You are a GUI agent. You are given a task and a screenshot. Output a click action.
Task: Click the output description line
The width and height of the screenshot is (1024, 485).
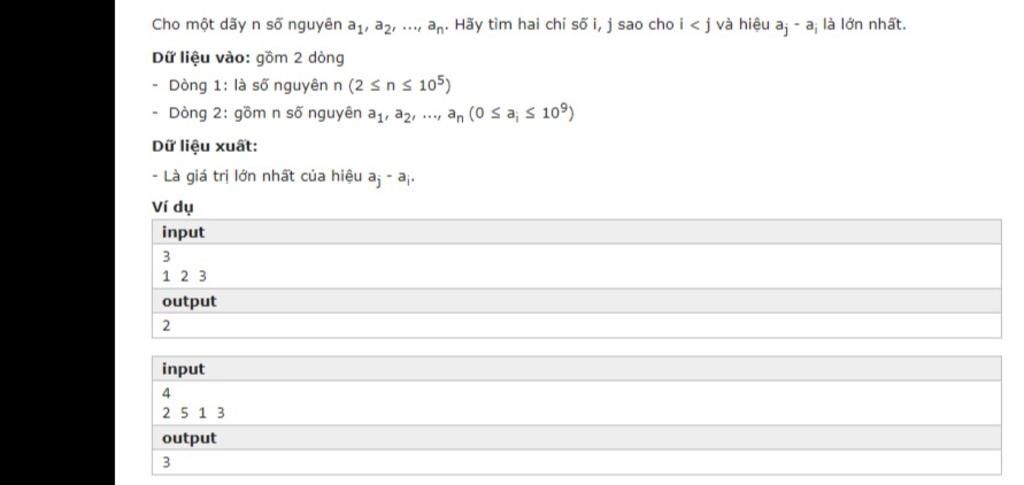(283, 176)
